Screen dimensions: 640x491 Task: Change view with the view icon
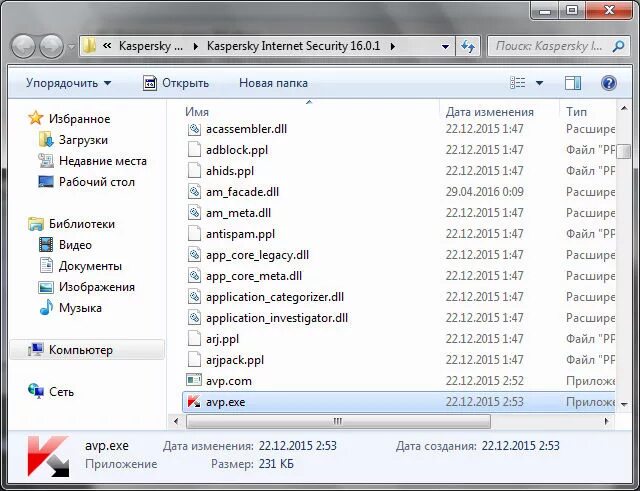(x=518, y=83)
